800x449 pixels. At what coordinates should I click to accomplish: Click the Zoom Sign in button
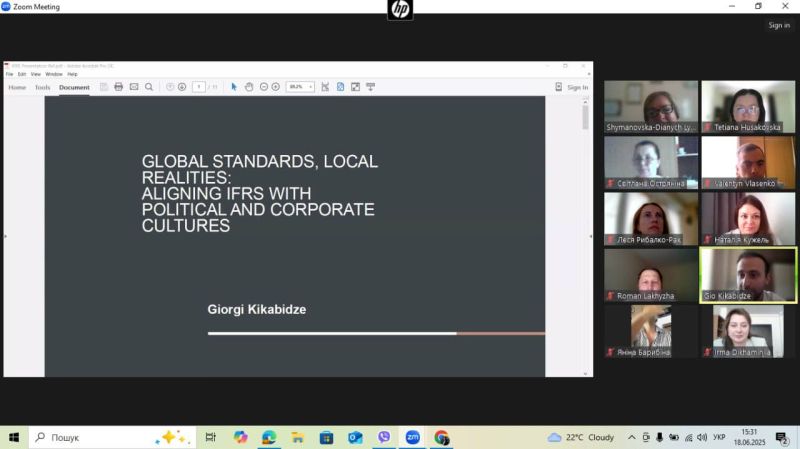point(779,25)
